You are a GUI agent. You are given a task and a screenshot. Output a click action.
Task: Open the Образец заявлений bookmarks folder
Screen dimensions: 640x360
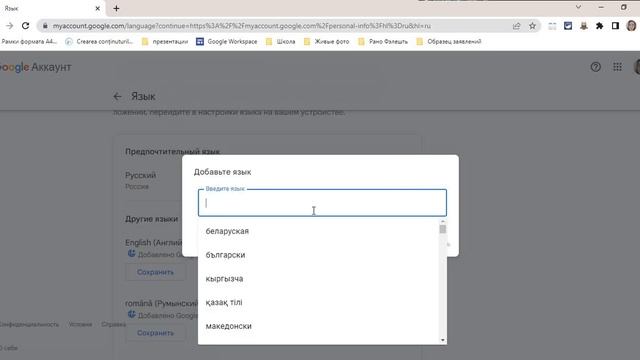(x=449, y=42)
